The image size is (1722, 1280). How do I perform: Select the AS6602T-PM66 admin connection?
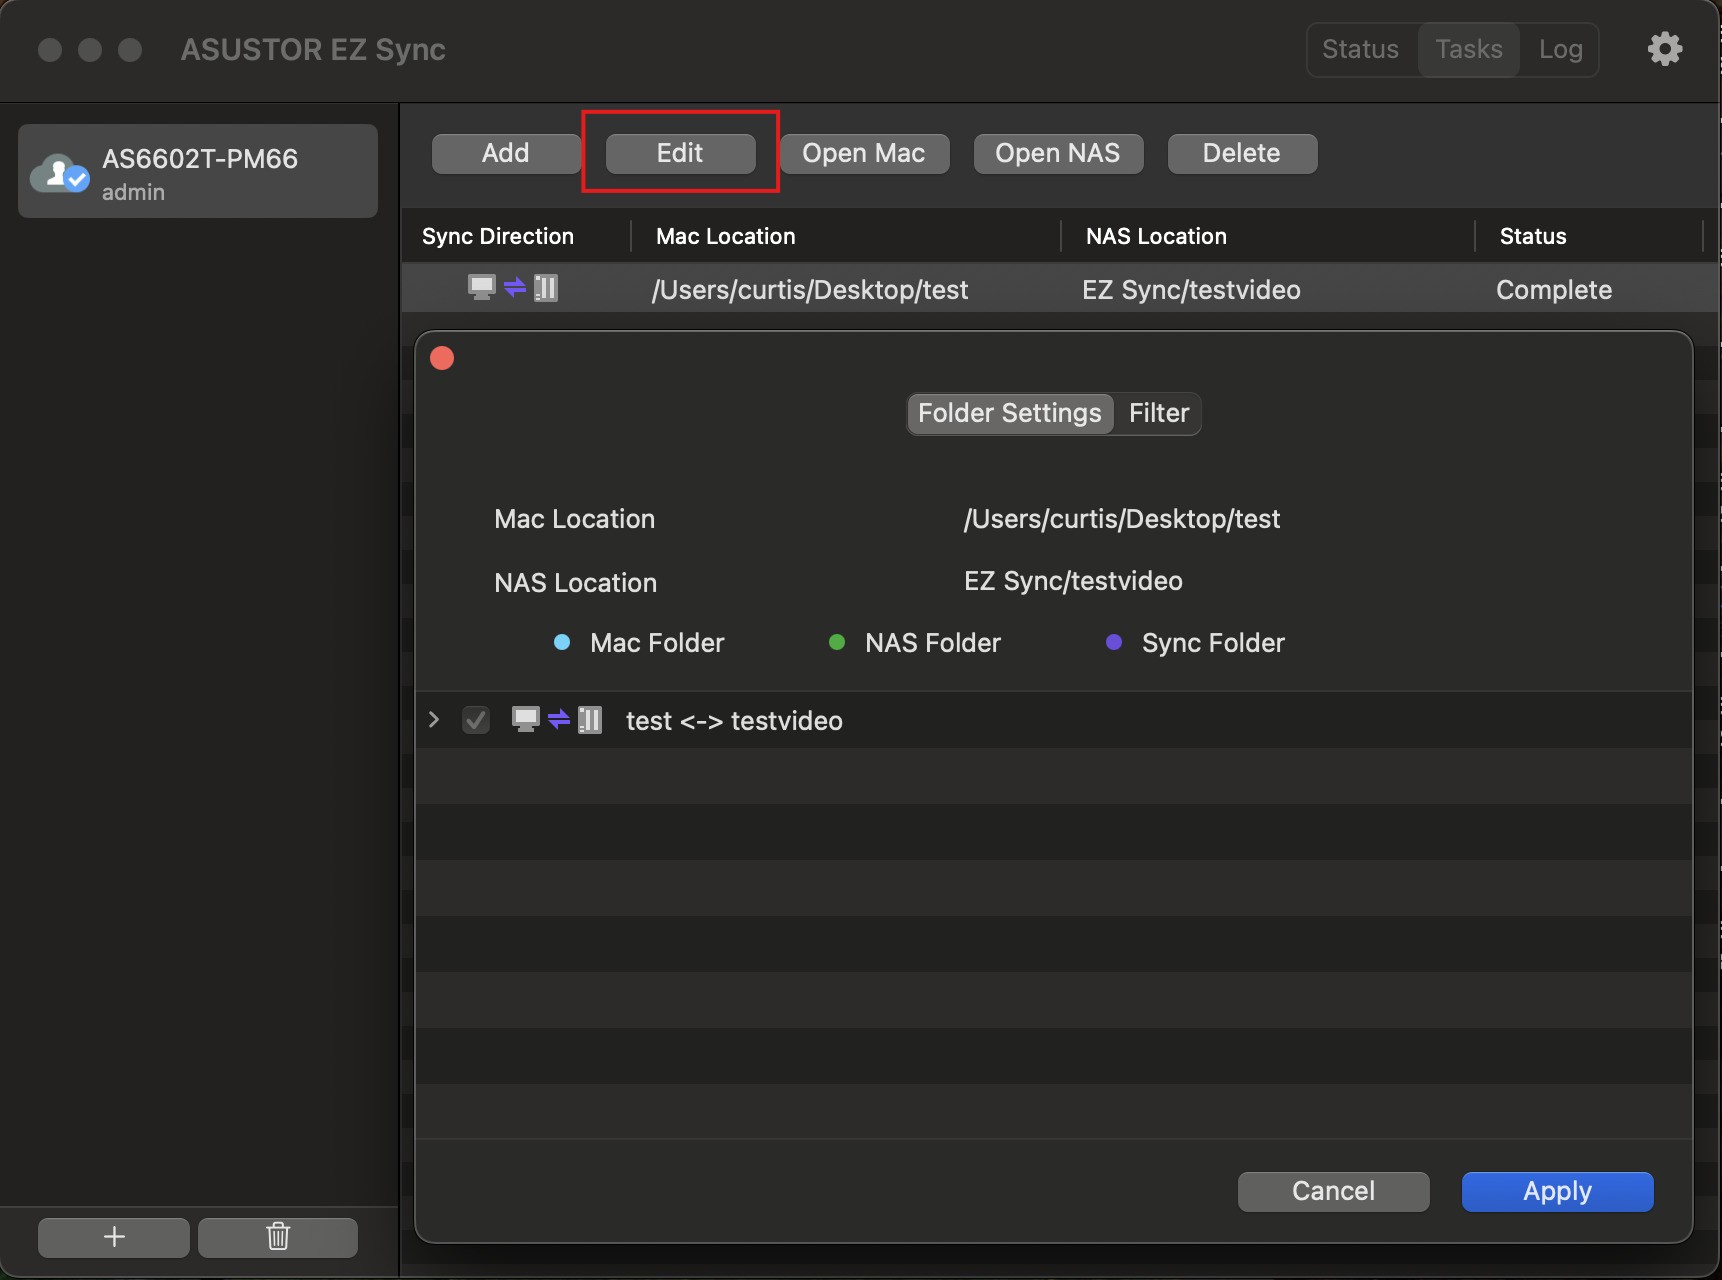click(198, 171)
